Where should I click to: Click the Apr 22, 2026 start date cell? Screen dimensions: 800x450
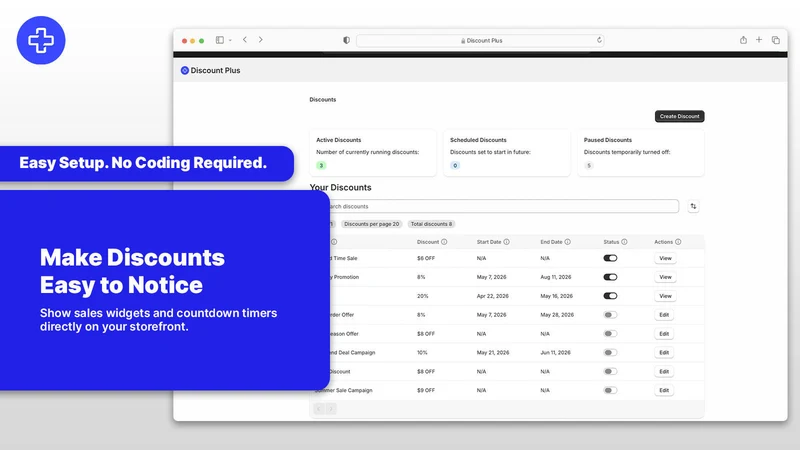click(492, 296)
